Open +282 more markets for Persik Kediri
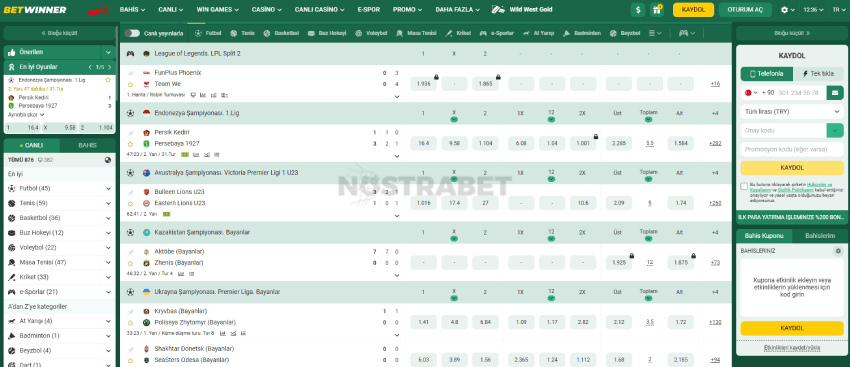Viewport: 850px width, 367px height. tap(715, 144)
